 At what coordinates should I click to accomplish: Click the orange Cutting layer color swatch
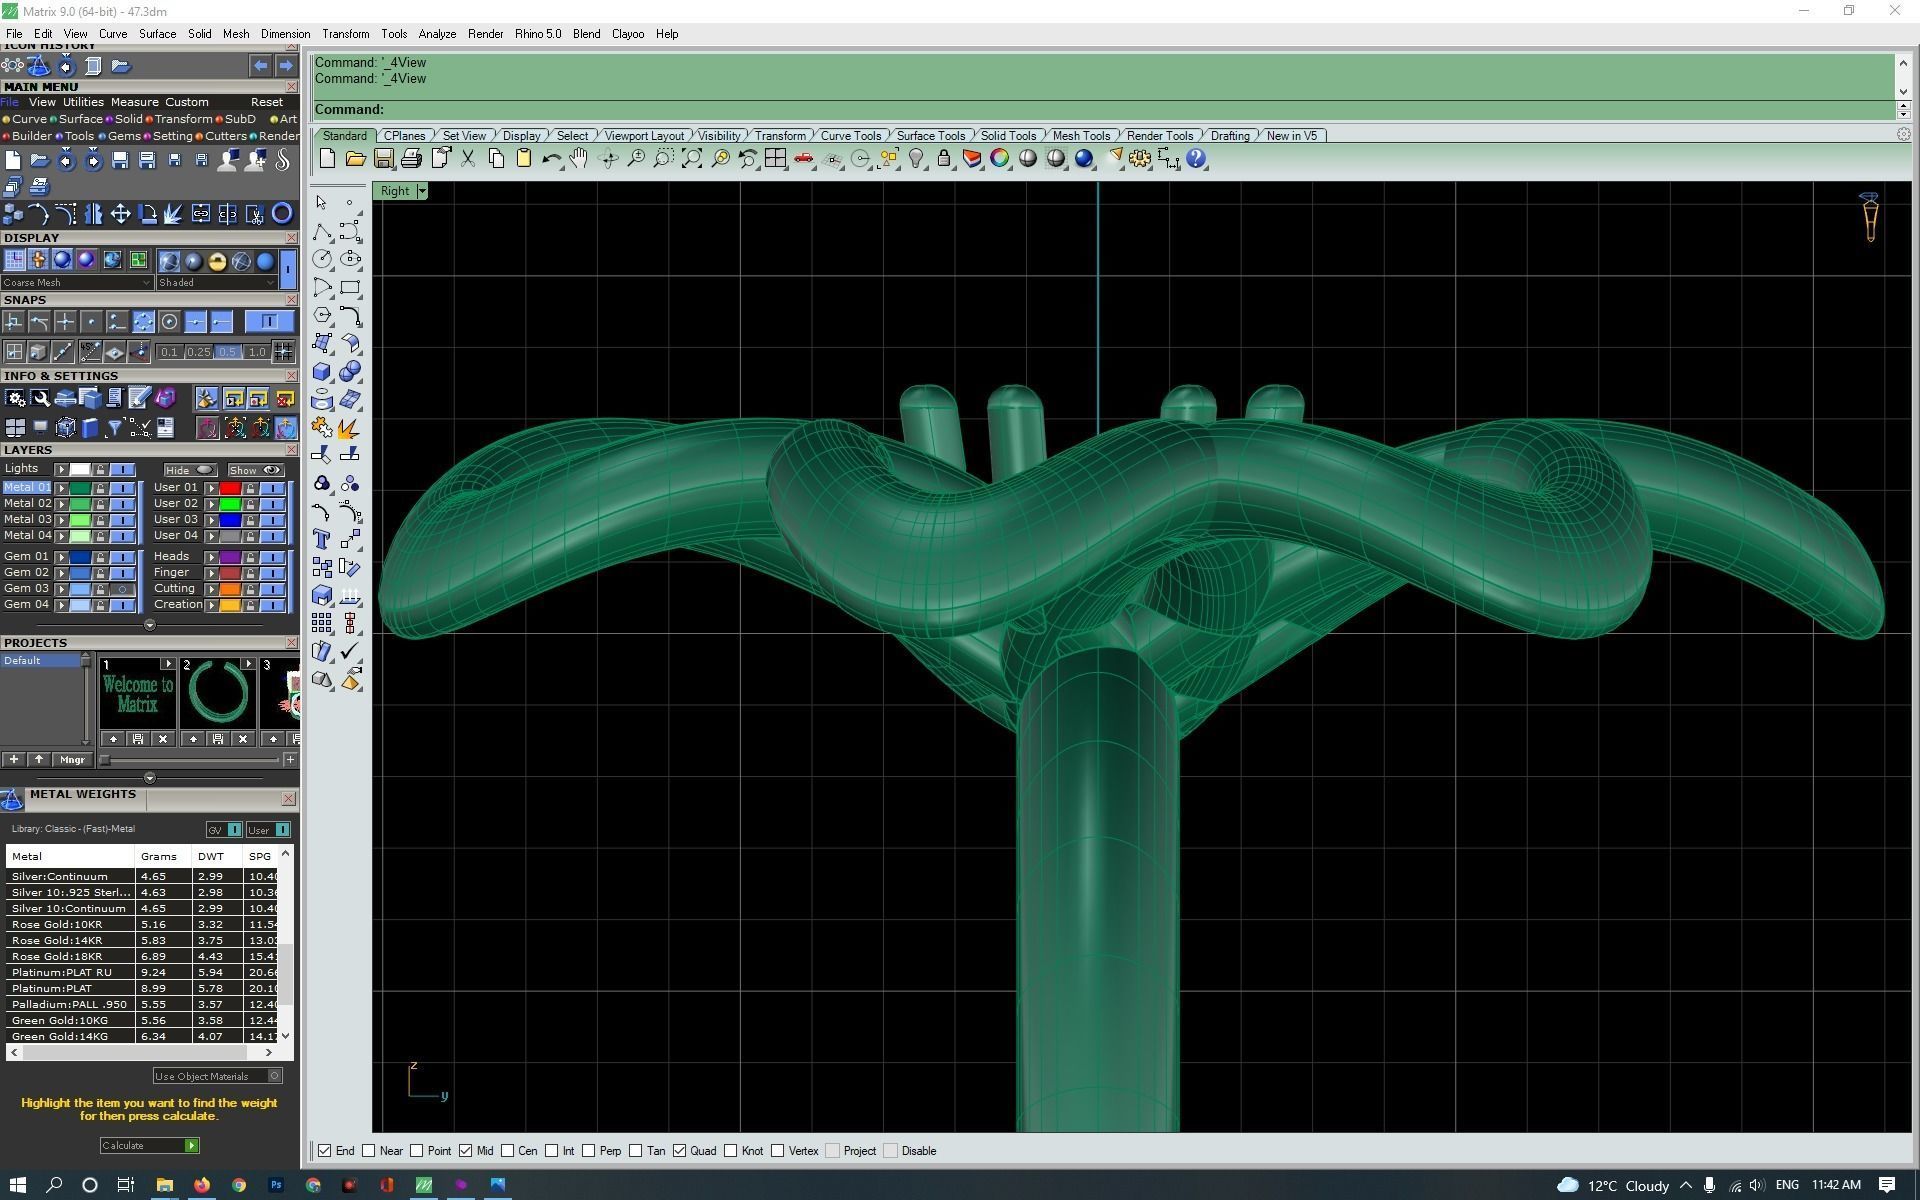pos(230,589)
